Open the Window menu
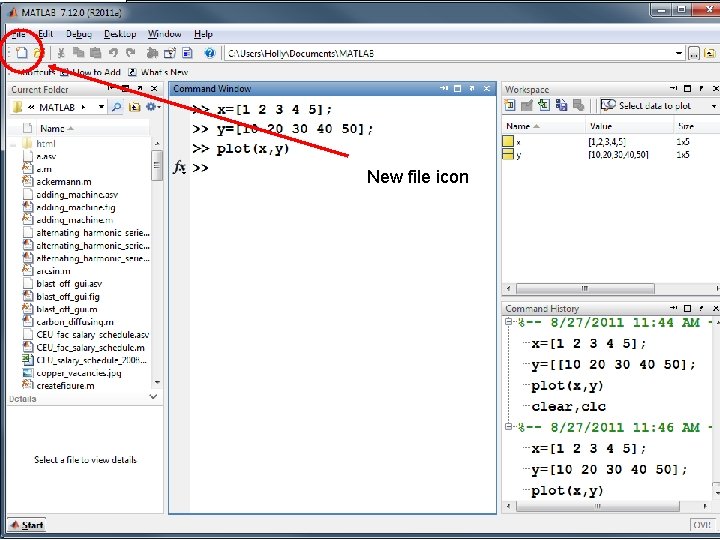This screenshot has width=720, height=540. (x=164, y=34)
